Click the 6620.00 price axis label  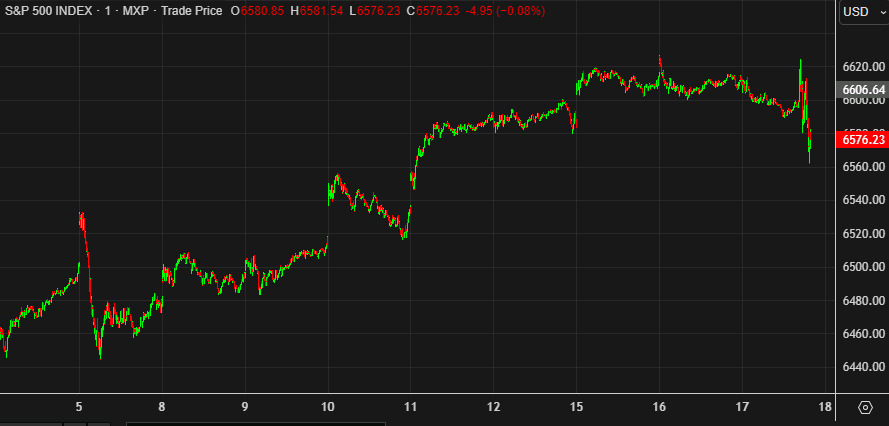point(863,67)
